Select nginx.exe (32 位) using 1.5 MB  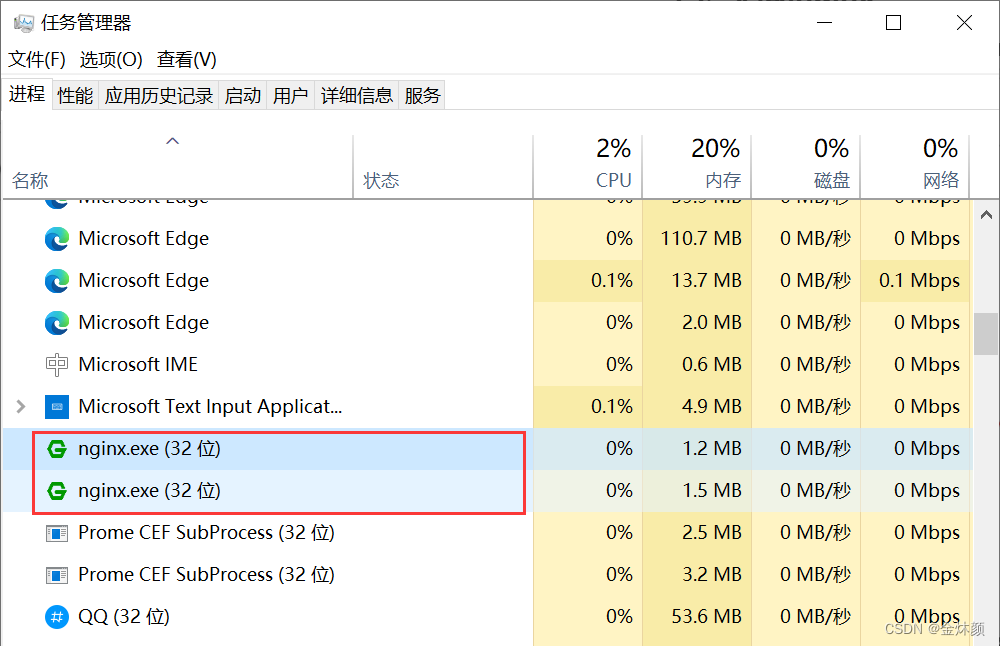point(487,491)
